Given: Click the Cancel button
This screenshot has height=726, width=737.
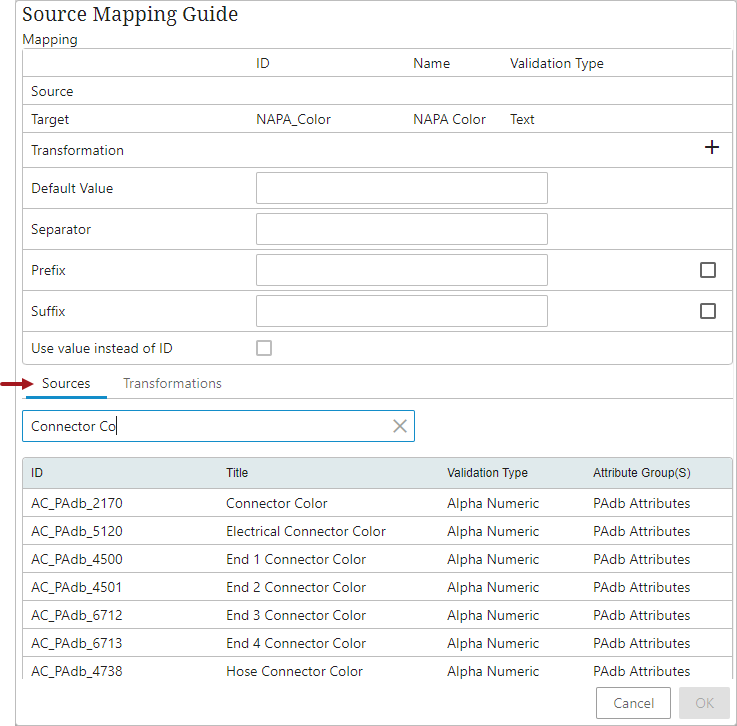Looking at the screenshot, I should (633, 703).
